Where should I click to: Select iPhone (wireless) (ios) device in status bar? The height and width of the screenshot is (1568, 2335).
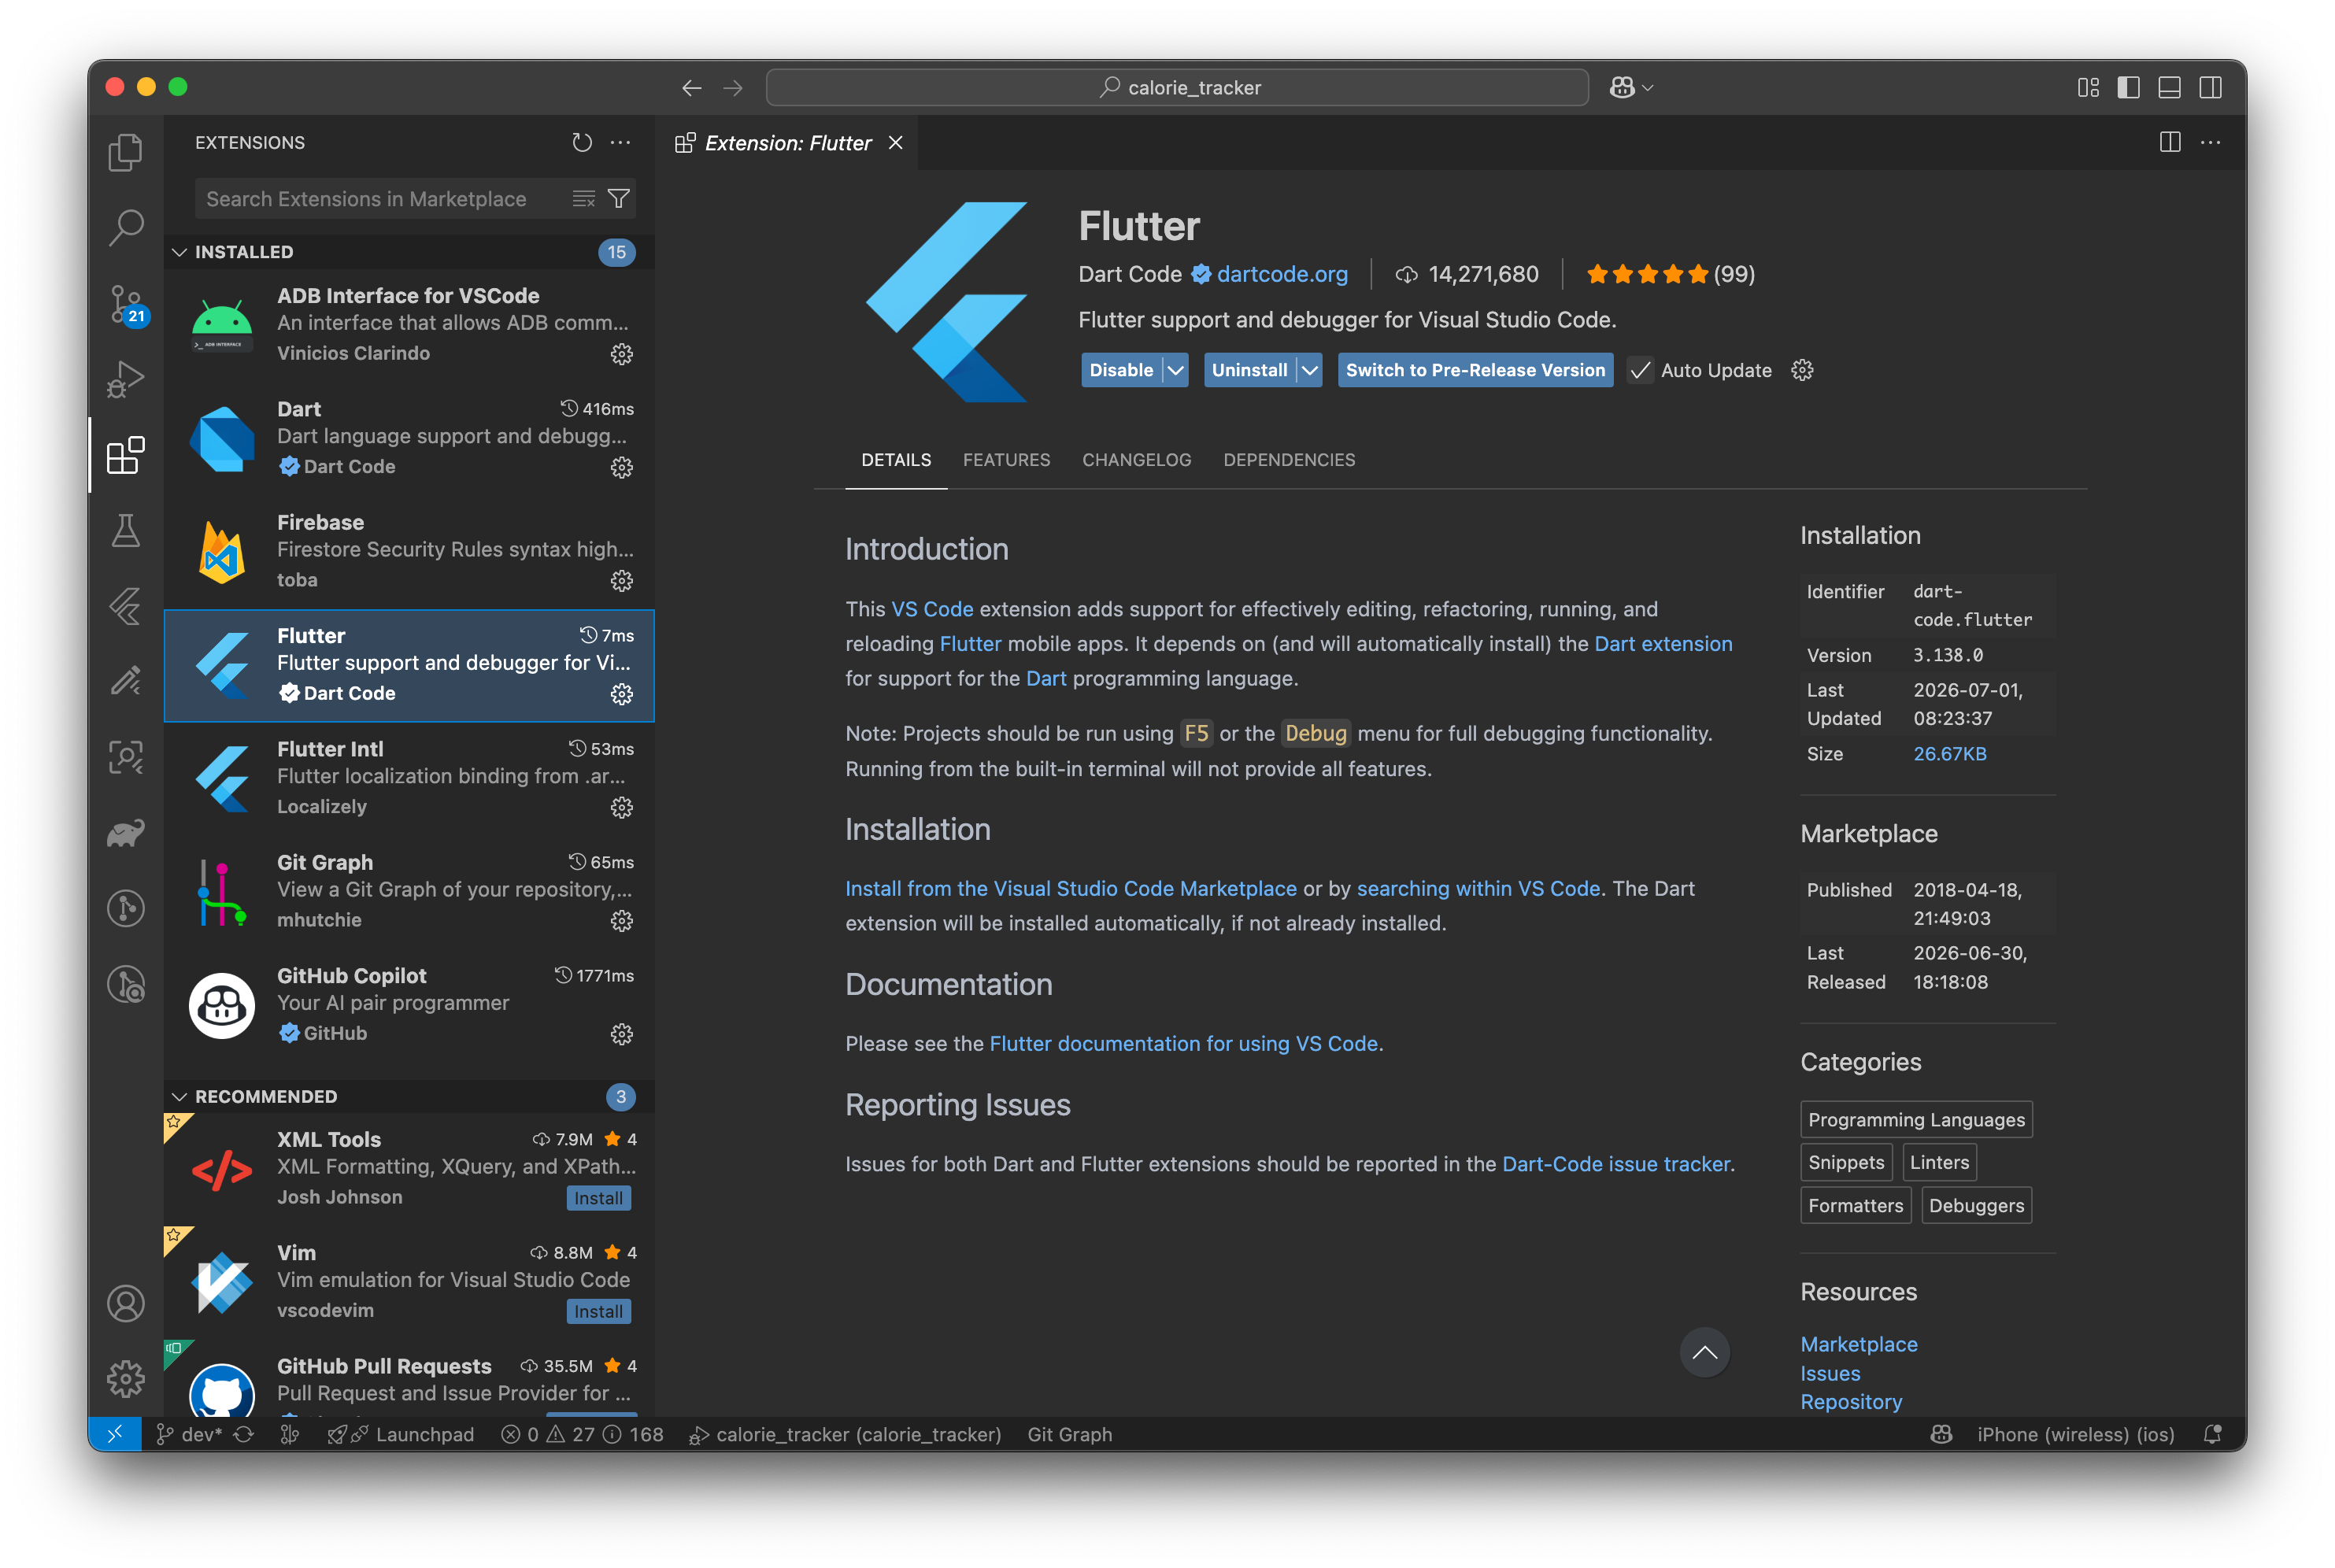coord(2075,1434)
